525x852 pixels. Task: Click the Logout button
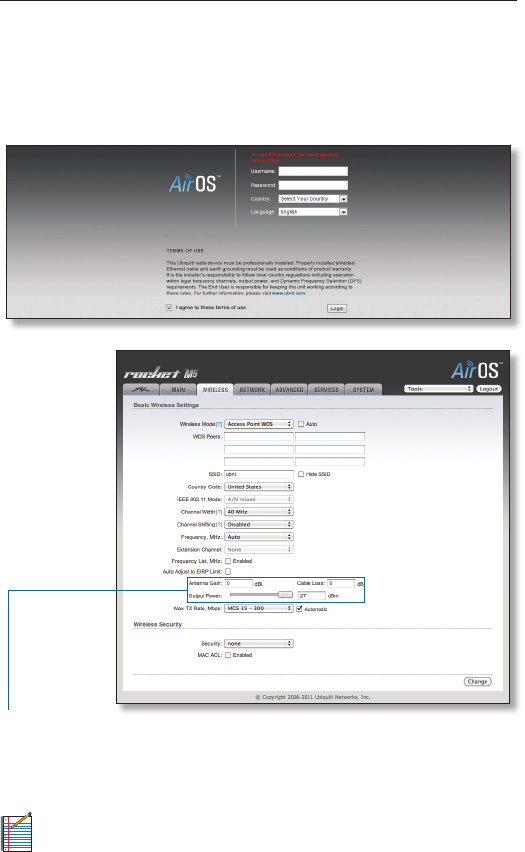[489, 389]
